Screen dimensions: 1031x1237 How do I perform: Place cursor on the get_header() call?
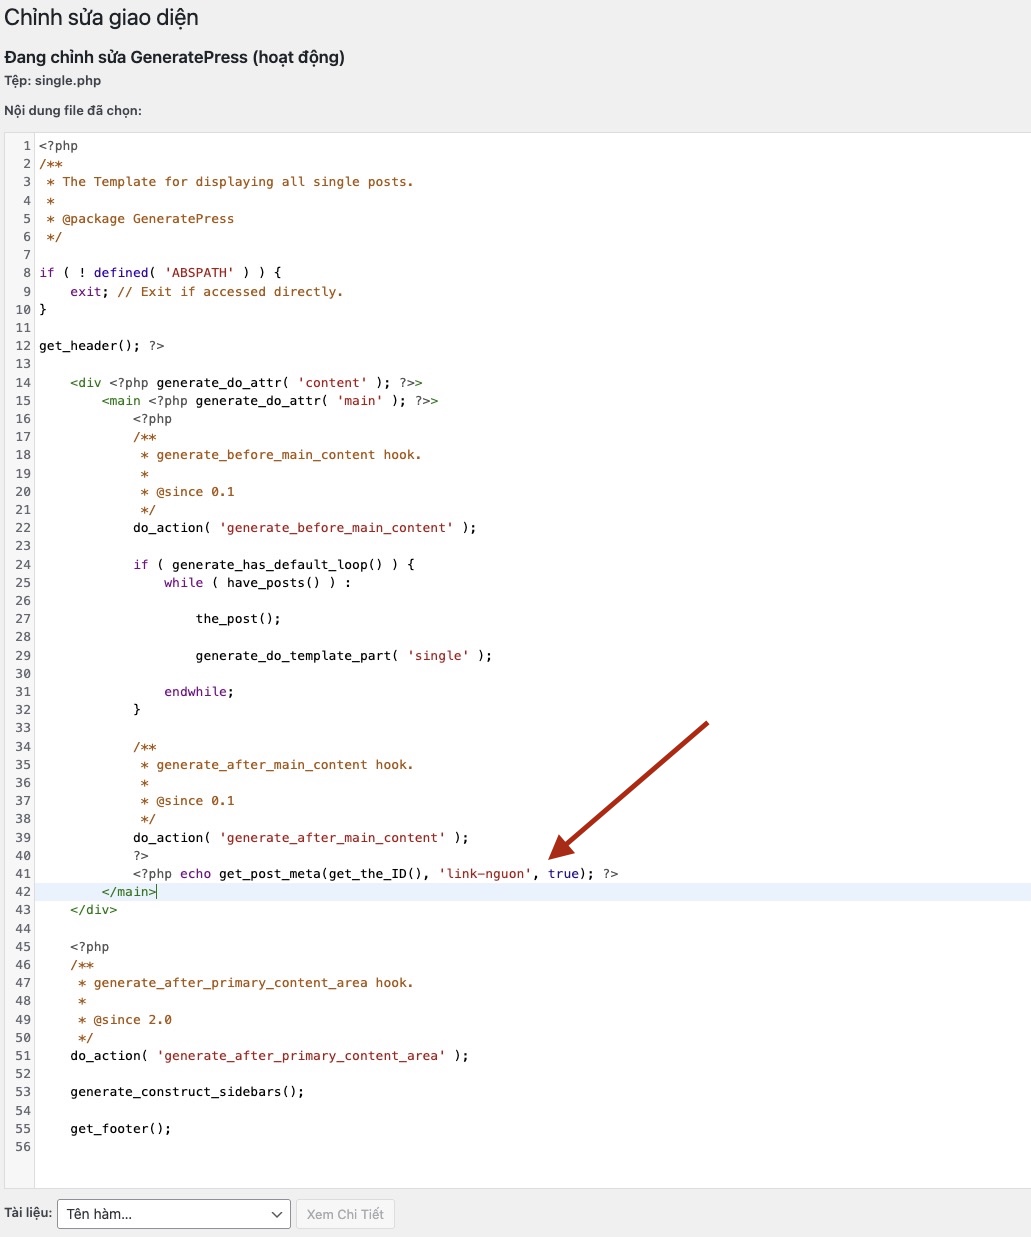click(88, 346)
